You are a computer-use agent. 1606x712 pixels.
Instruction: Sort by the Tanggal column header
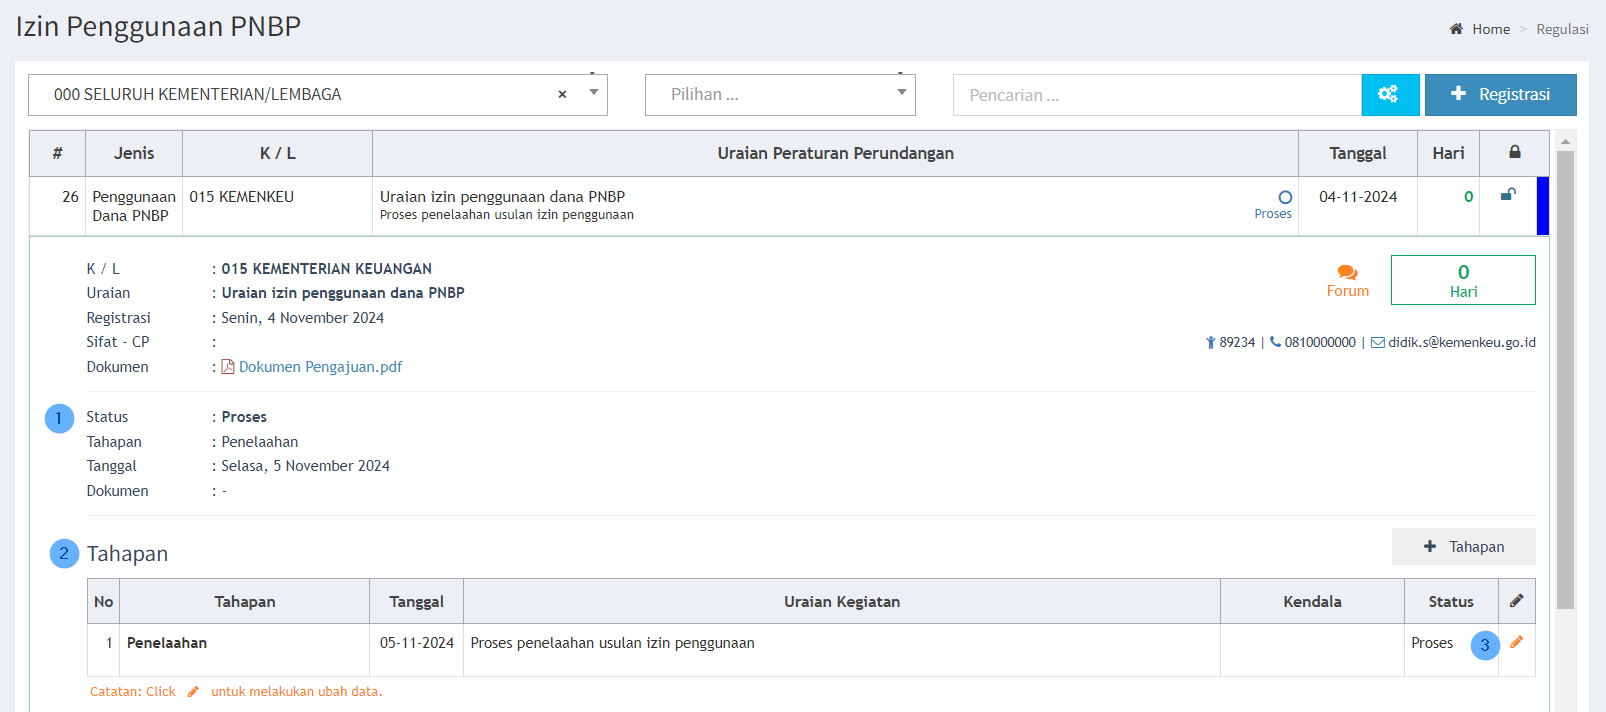1357,153
